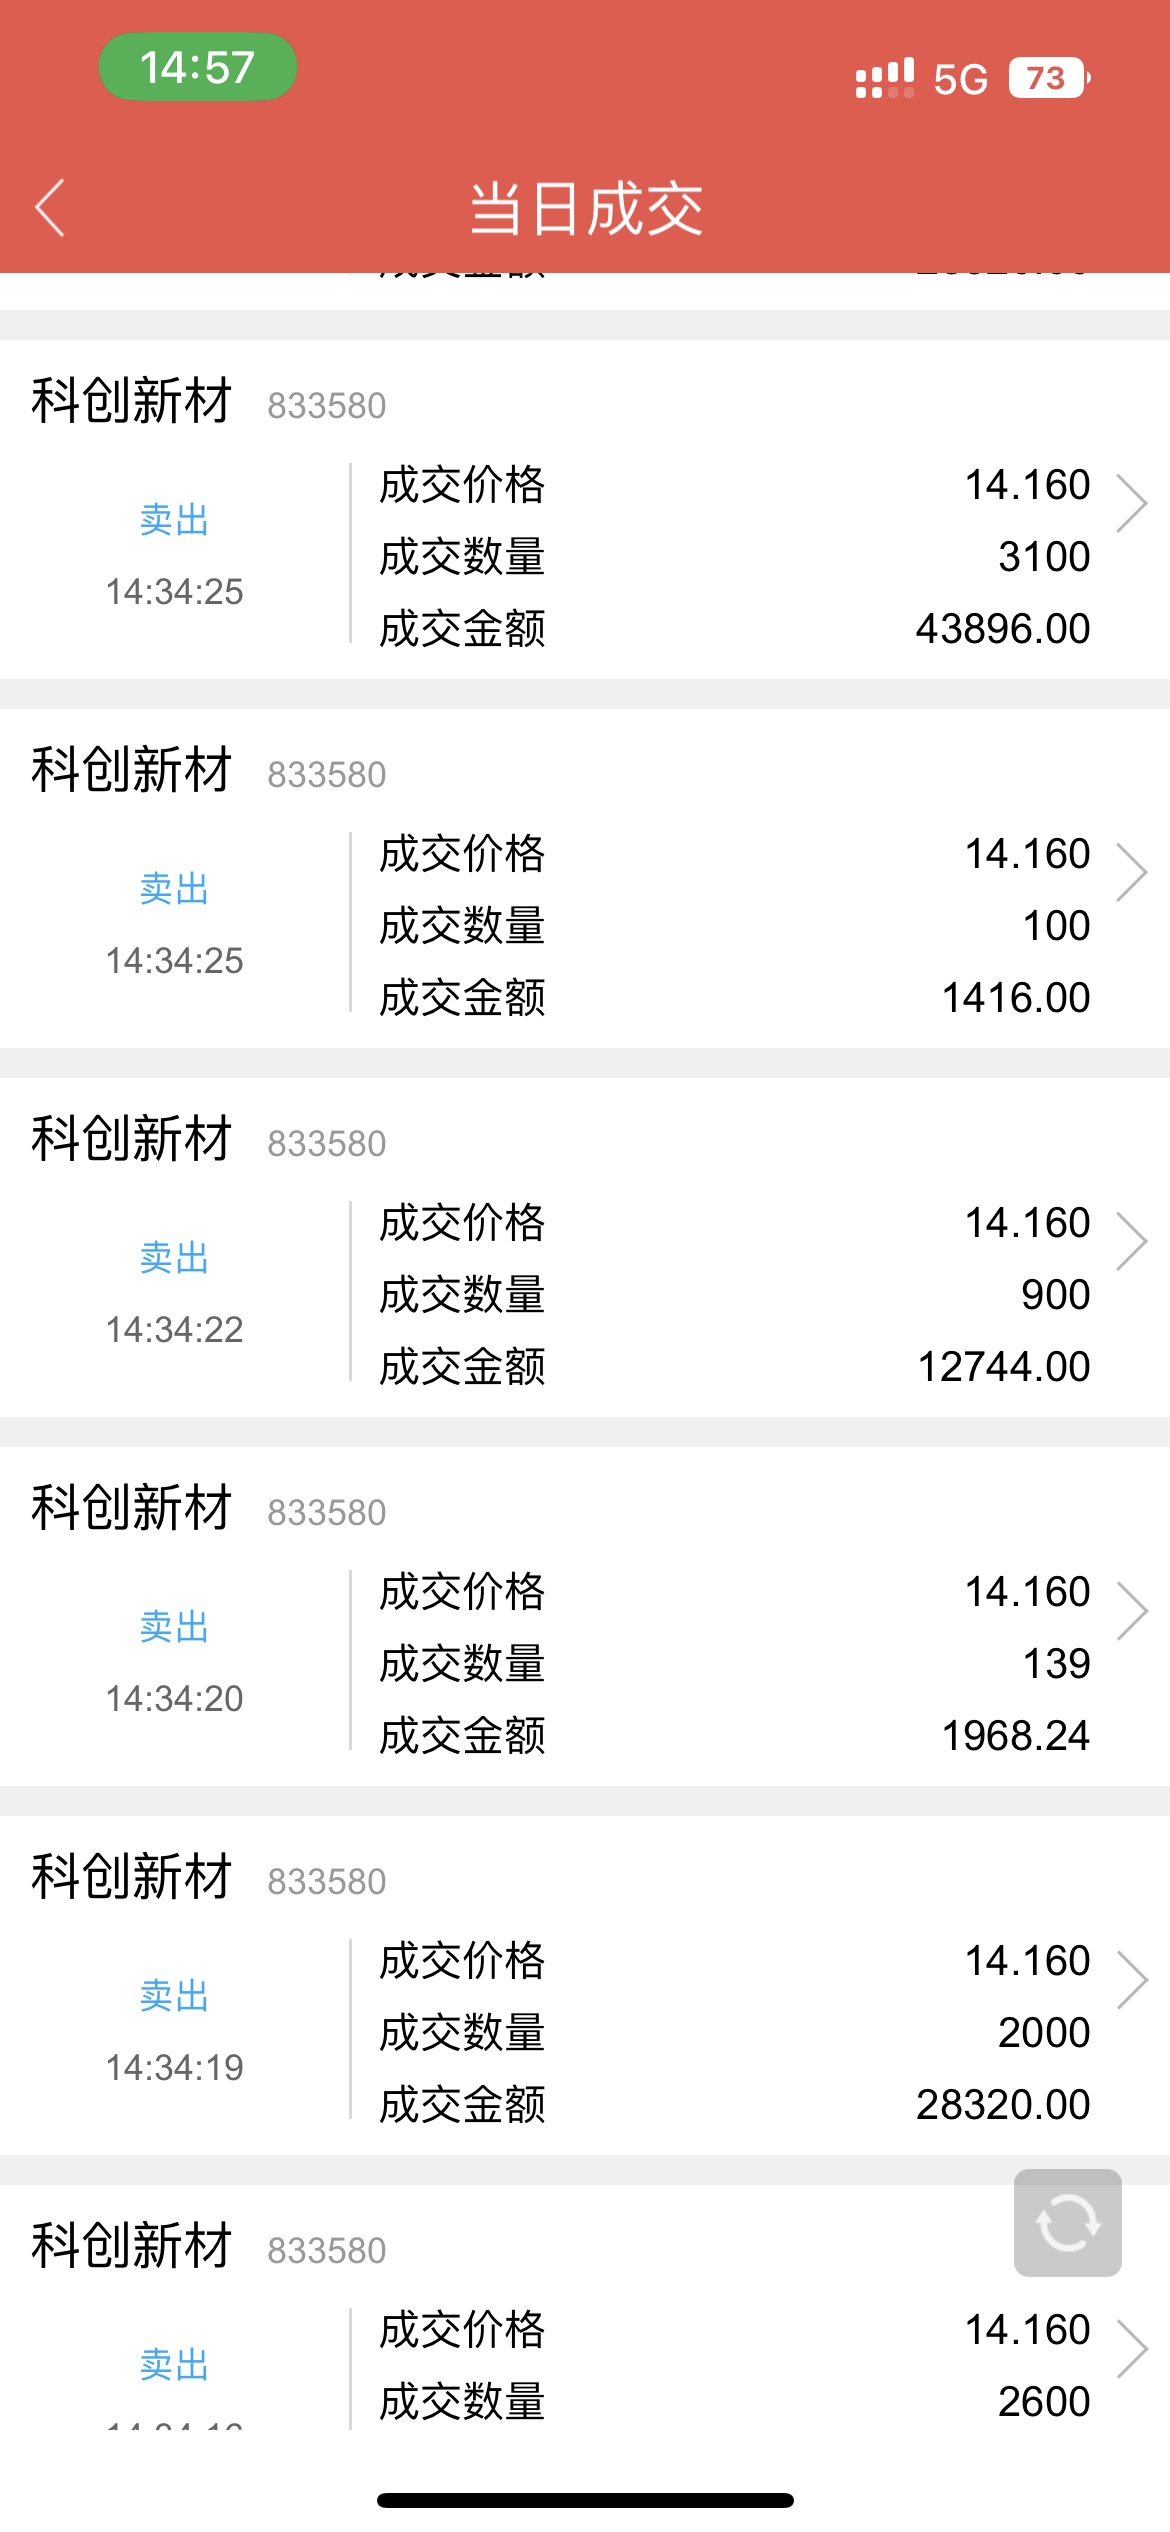The width and height of the screenshot is (1170, 2532).
Task: Select the trade amounting 1968.24
Action: pos(585,1616)
